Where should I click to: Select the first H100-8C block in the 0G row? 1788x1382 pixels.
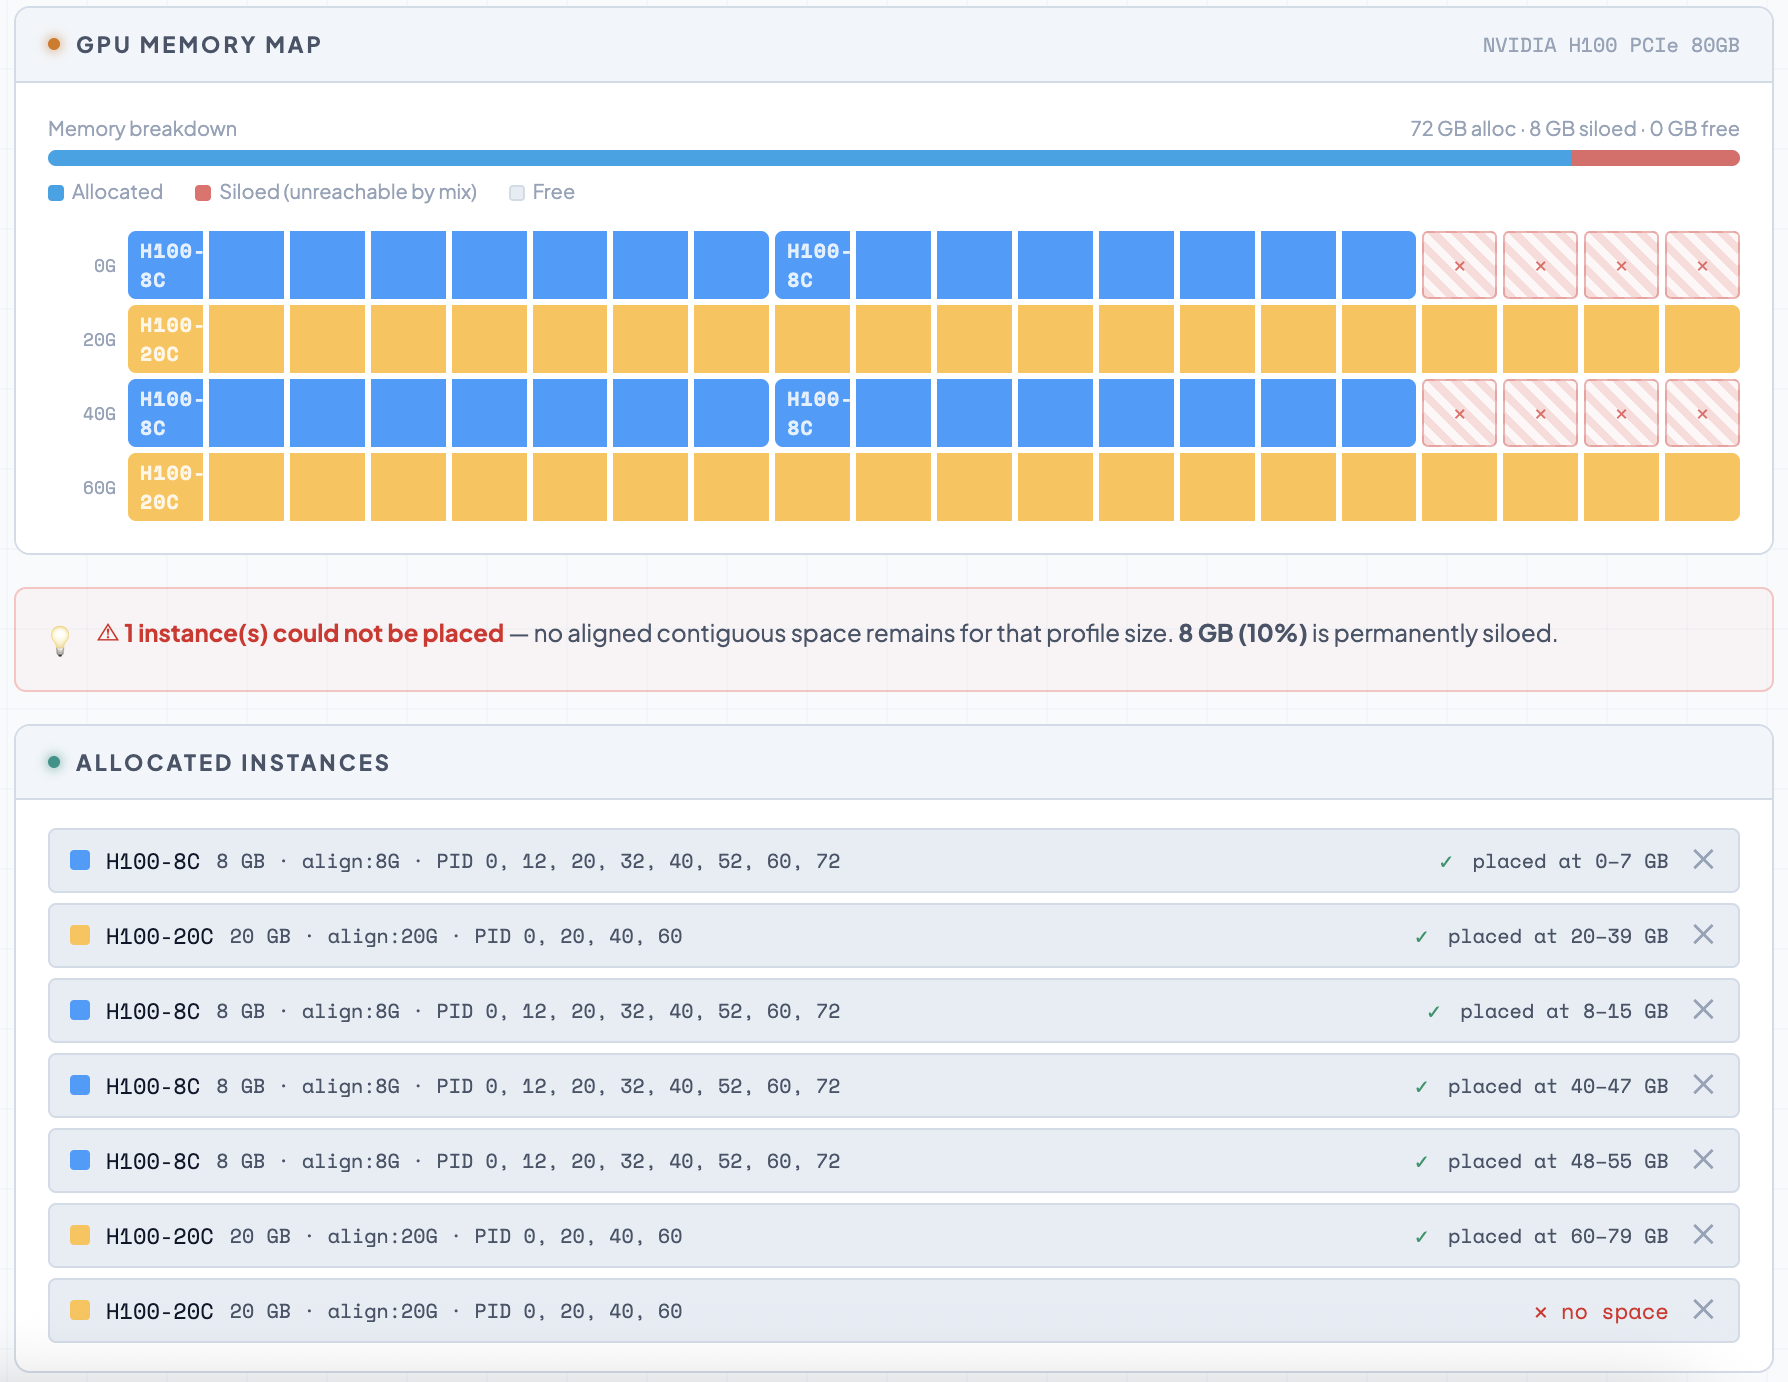click(x=447, y=265)
